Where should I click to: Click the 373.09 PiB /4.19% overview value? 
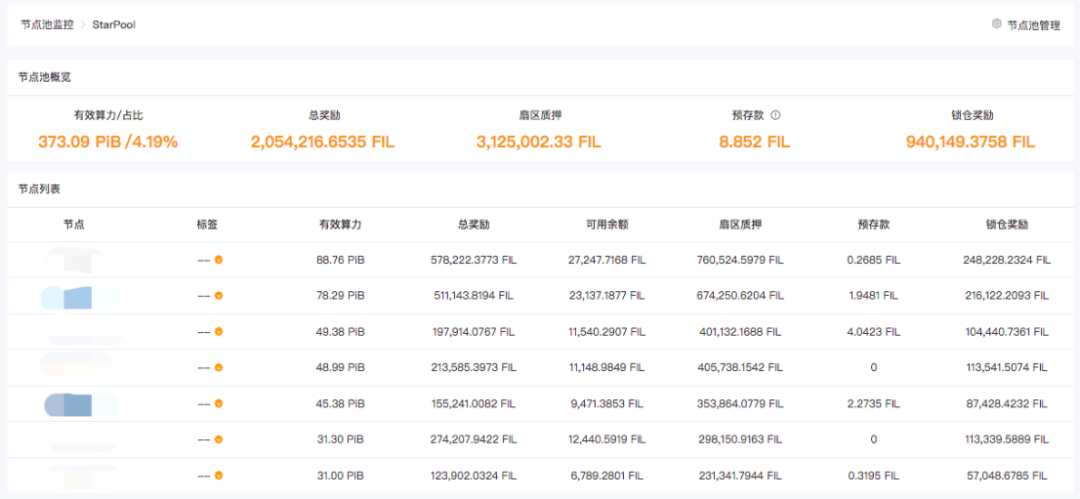pos(108,142)
